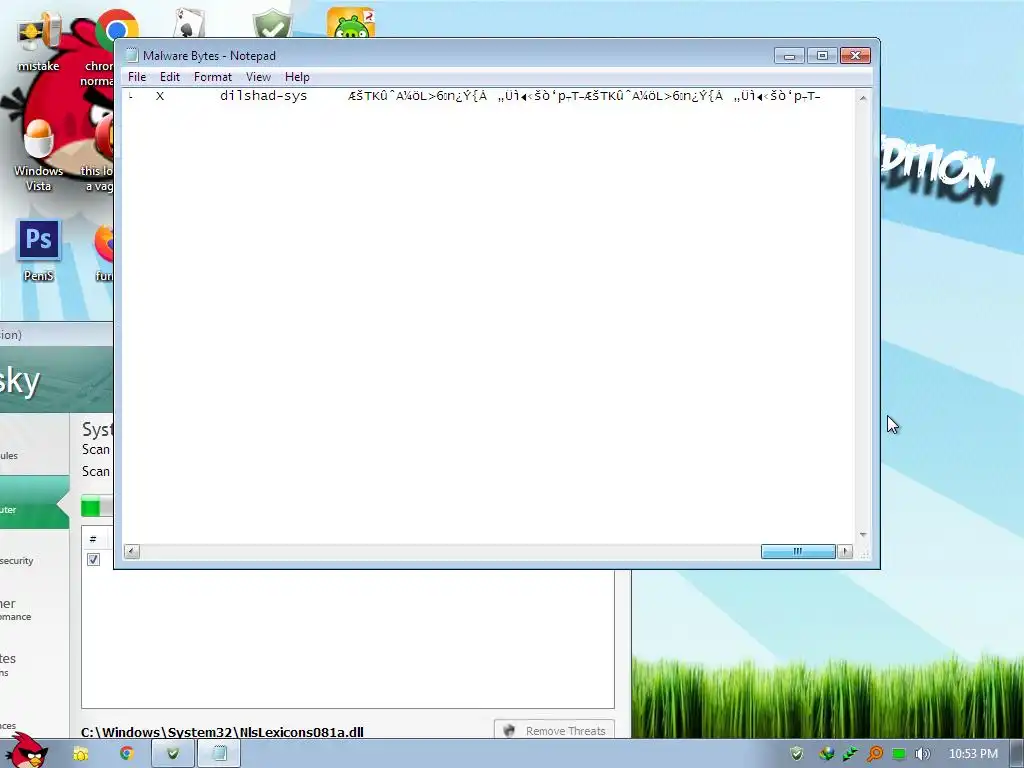
Task: Close the Malware Bytes Notepad window
Action: (x=856, y=56)
